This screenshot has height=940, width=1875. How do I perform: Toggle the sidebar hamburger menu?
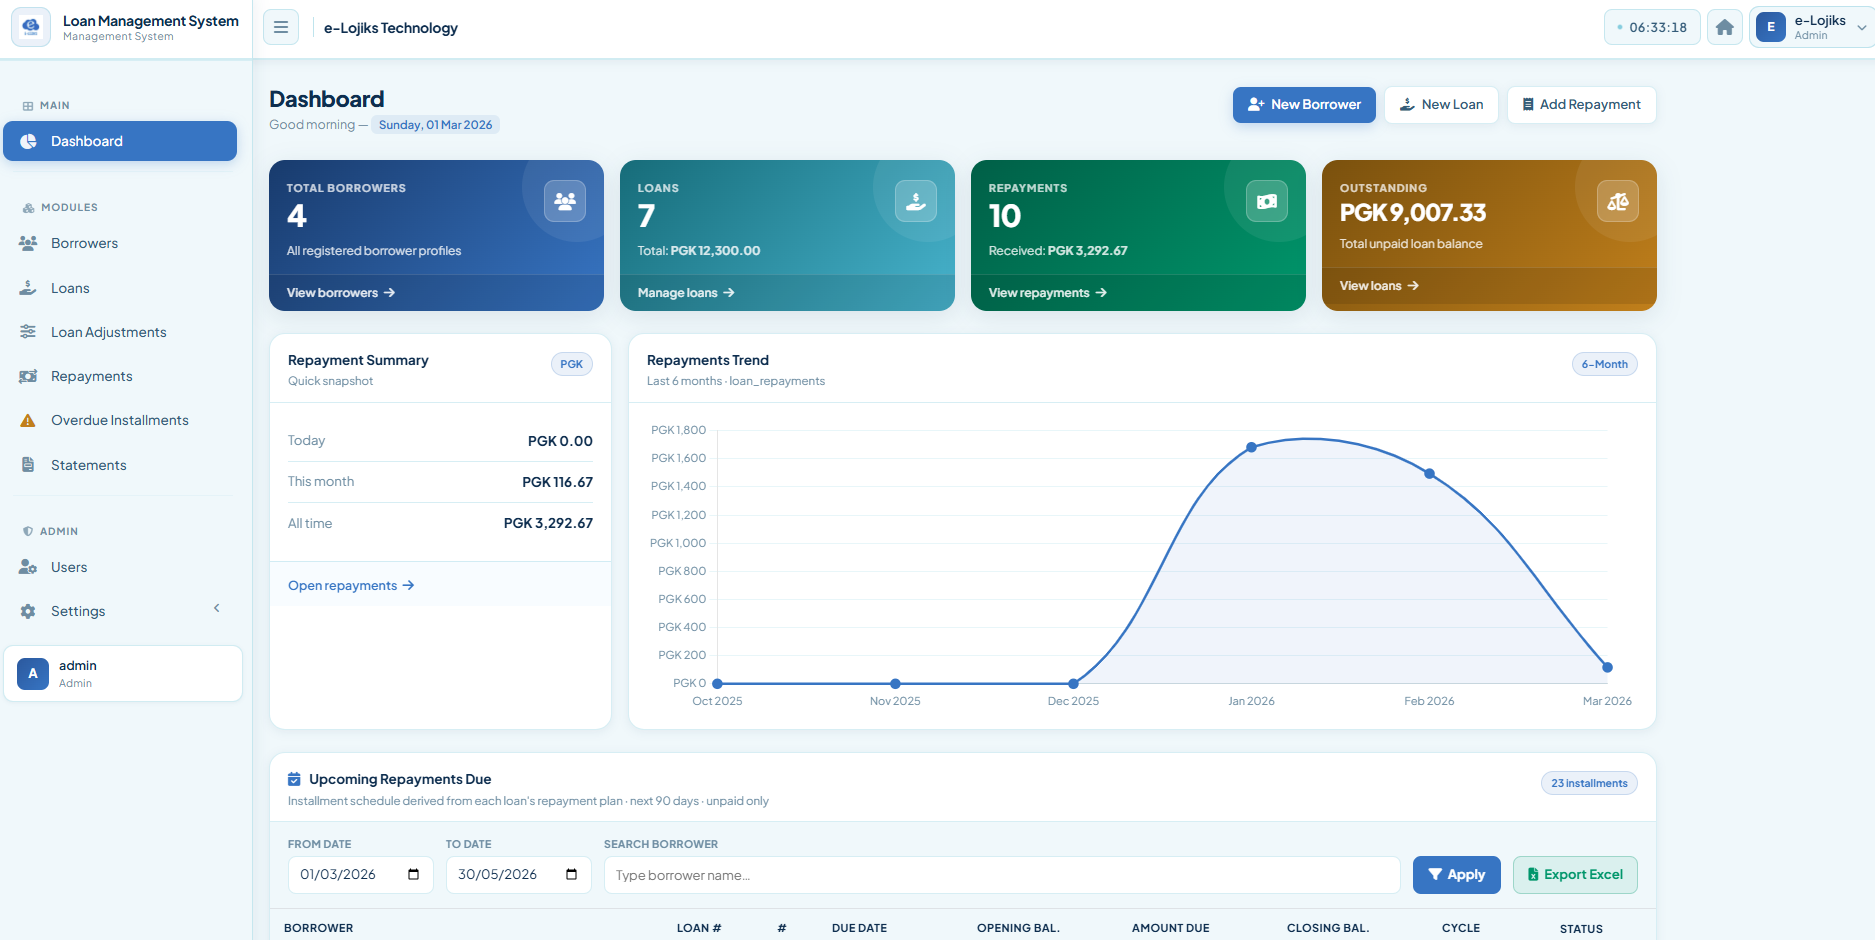point(281,28)
